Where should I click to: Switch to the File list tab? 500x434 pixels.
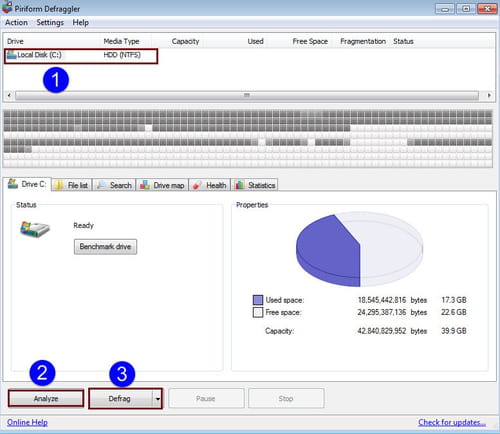pyautogui.click(x=72, y=185)
